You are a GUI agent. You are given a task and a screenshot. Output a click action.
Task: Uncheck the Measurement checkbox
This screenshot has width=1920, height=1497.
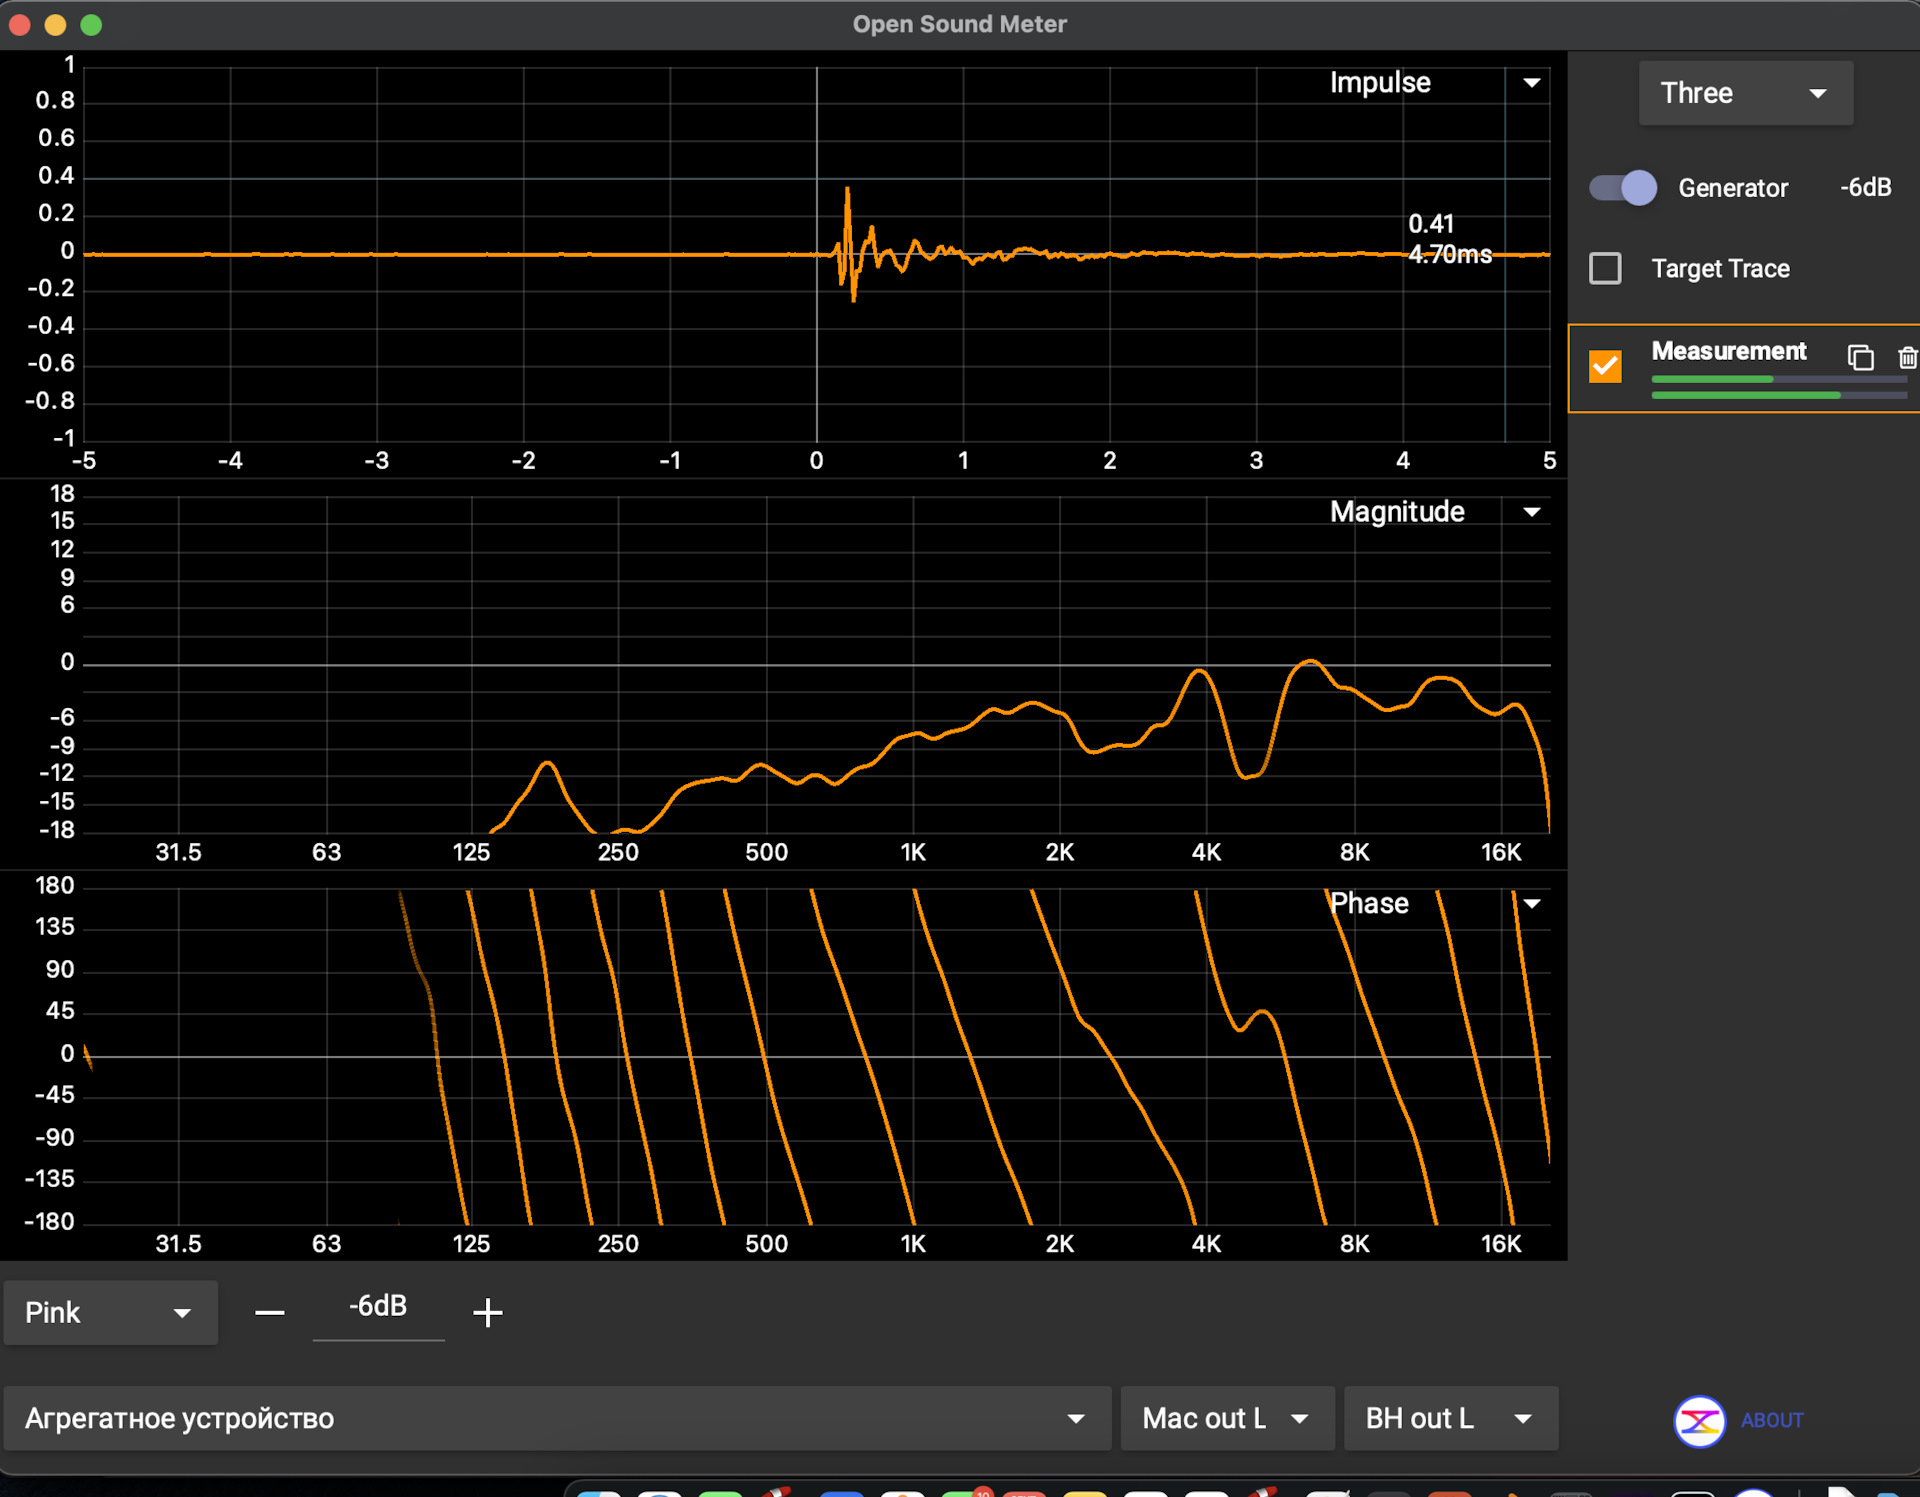pos(1605,366)
